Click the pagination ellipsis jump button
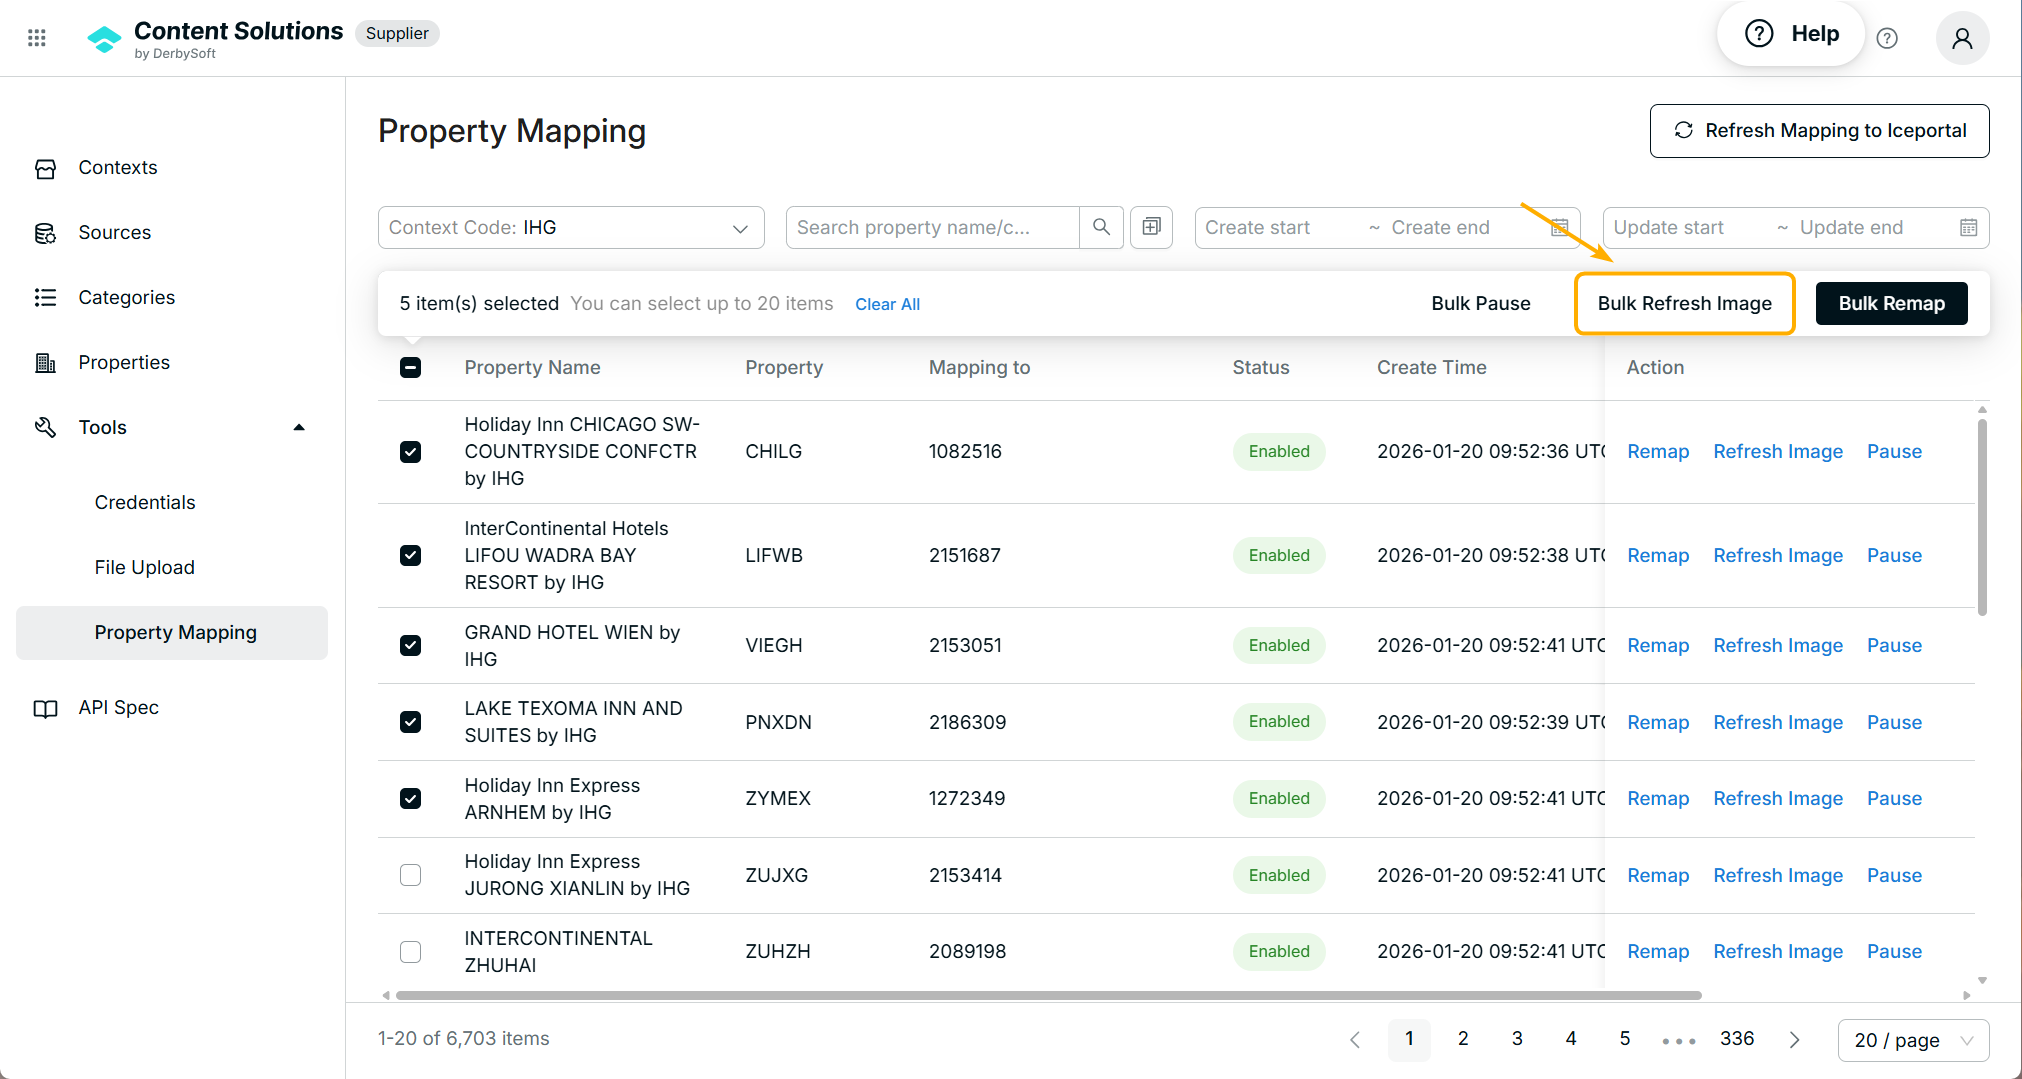This screenshot has width=2022, height=1079. pos(1679,1041)
